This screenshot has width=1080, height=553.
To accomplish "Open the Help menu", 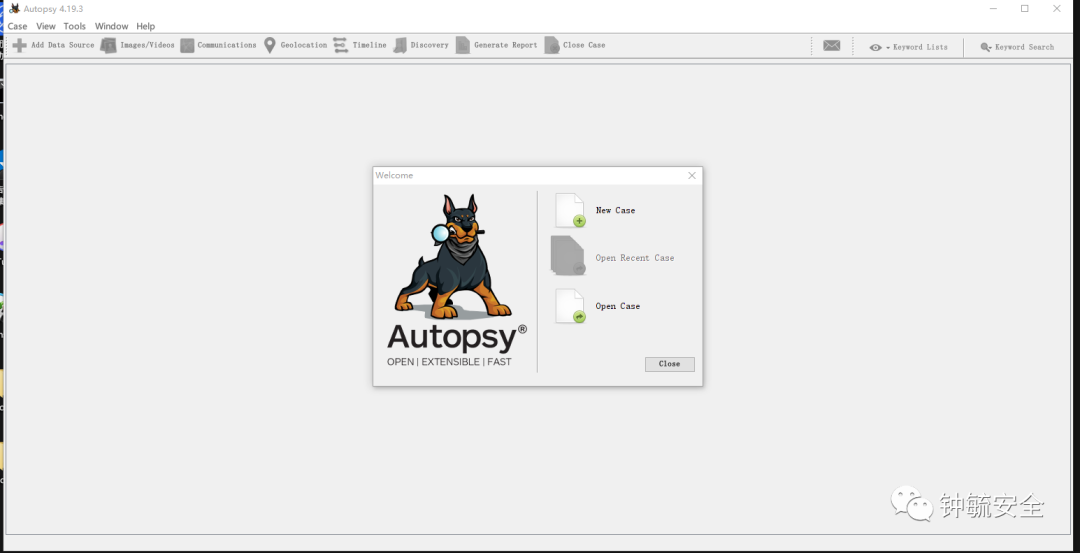I will click(145, 26).
